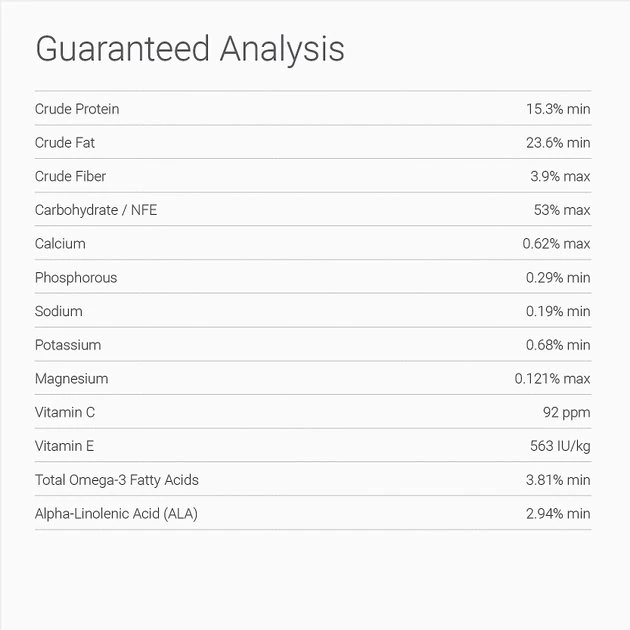The height and width of the screenshot is (630, 630).
Task: Select the 563 IU/kg Vitamin E value
Action: [560, 446]
